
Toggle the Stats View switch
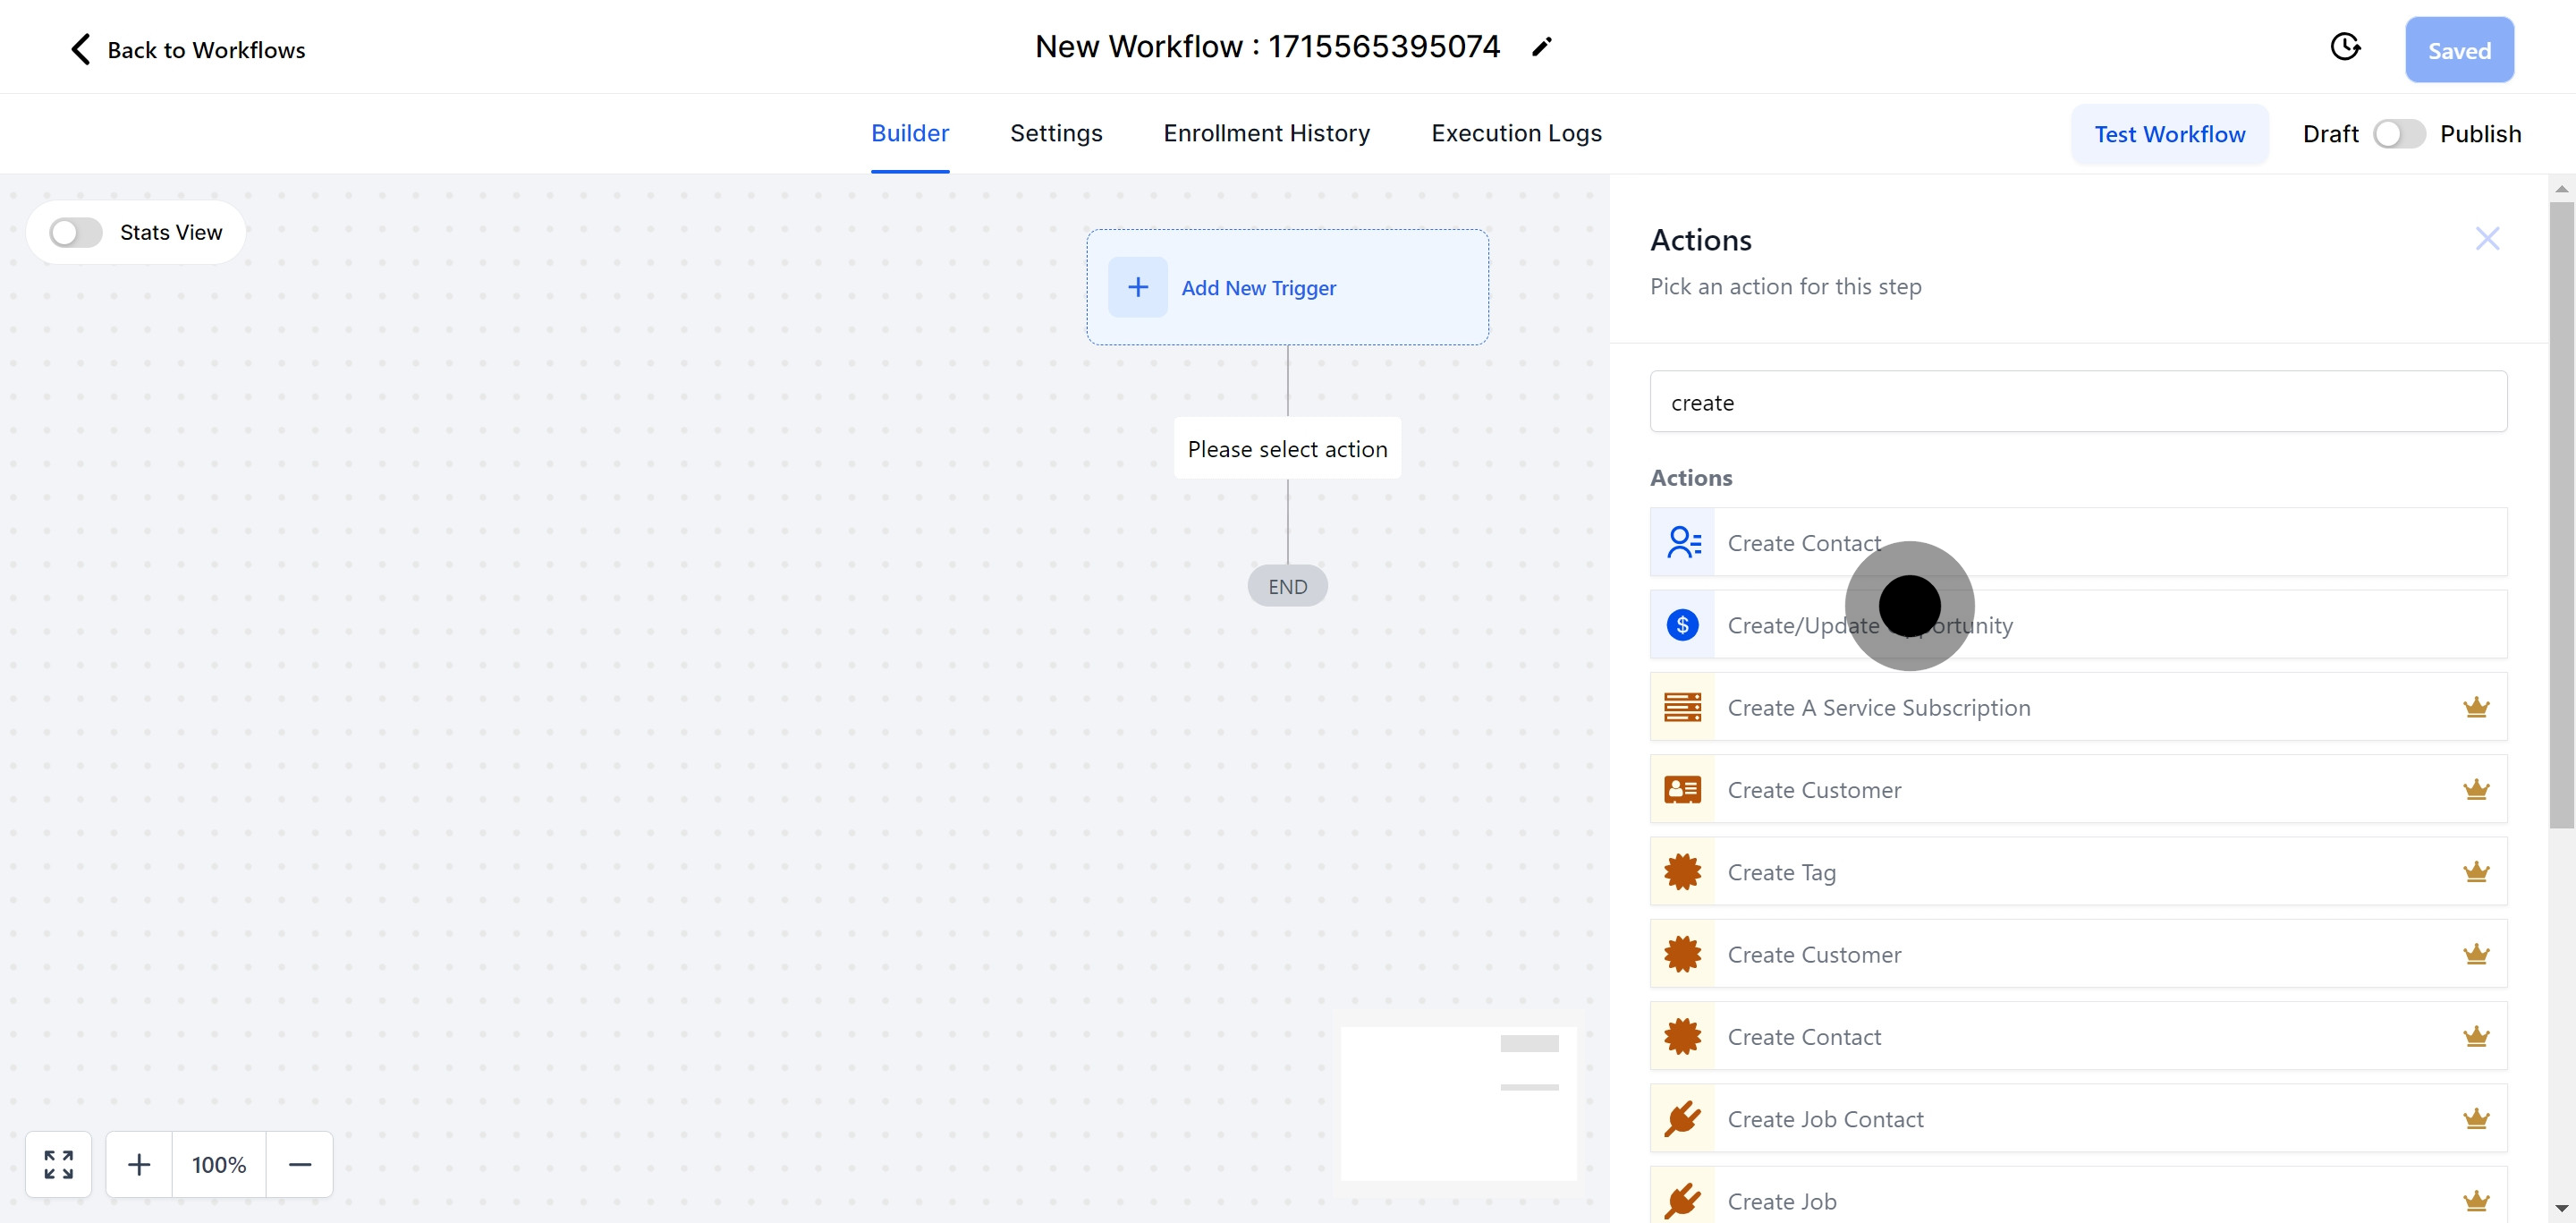76,233
